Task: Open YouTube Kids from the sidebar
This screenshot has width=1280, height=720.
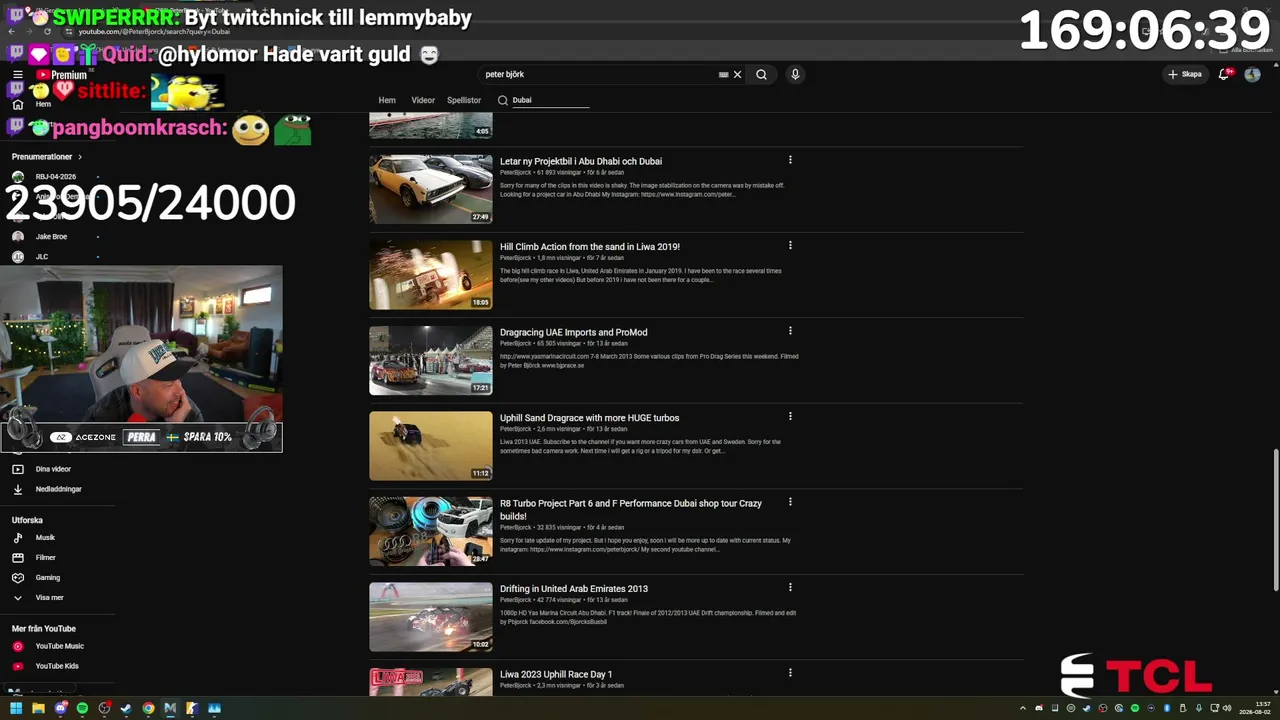Action: [56, 666]
